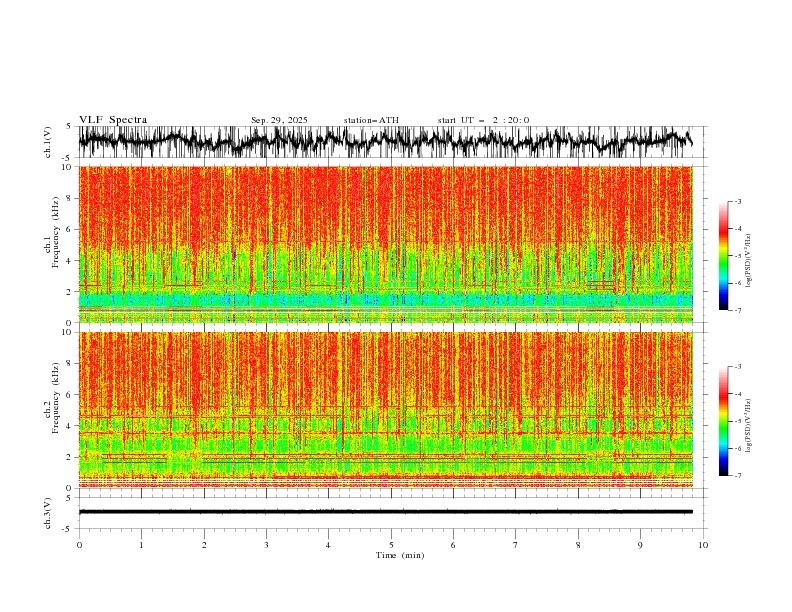
Task: Click the "ch.3(V)" axis label
Action: point(48,513)
